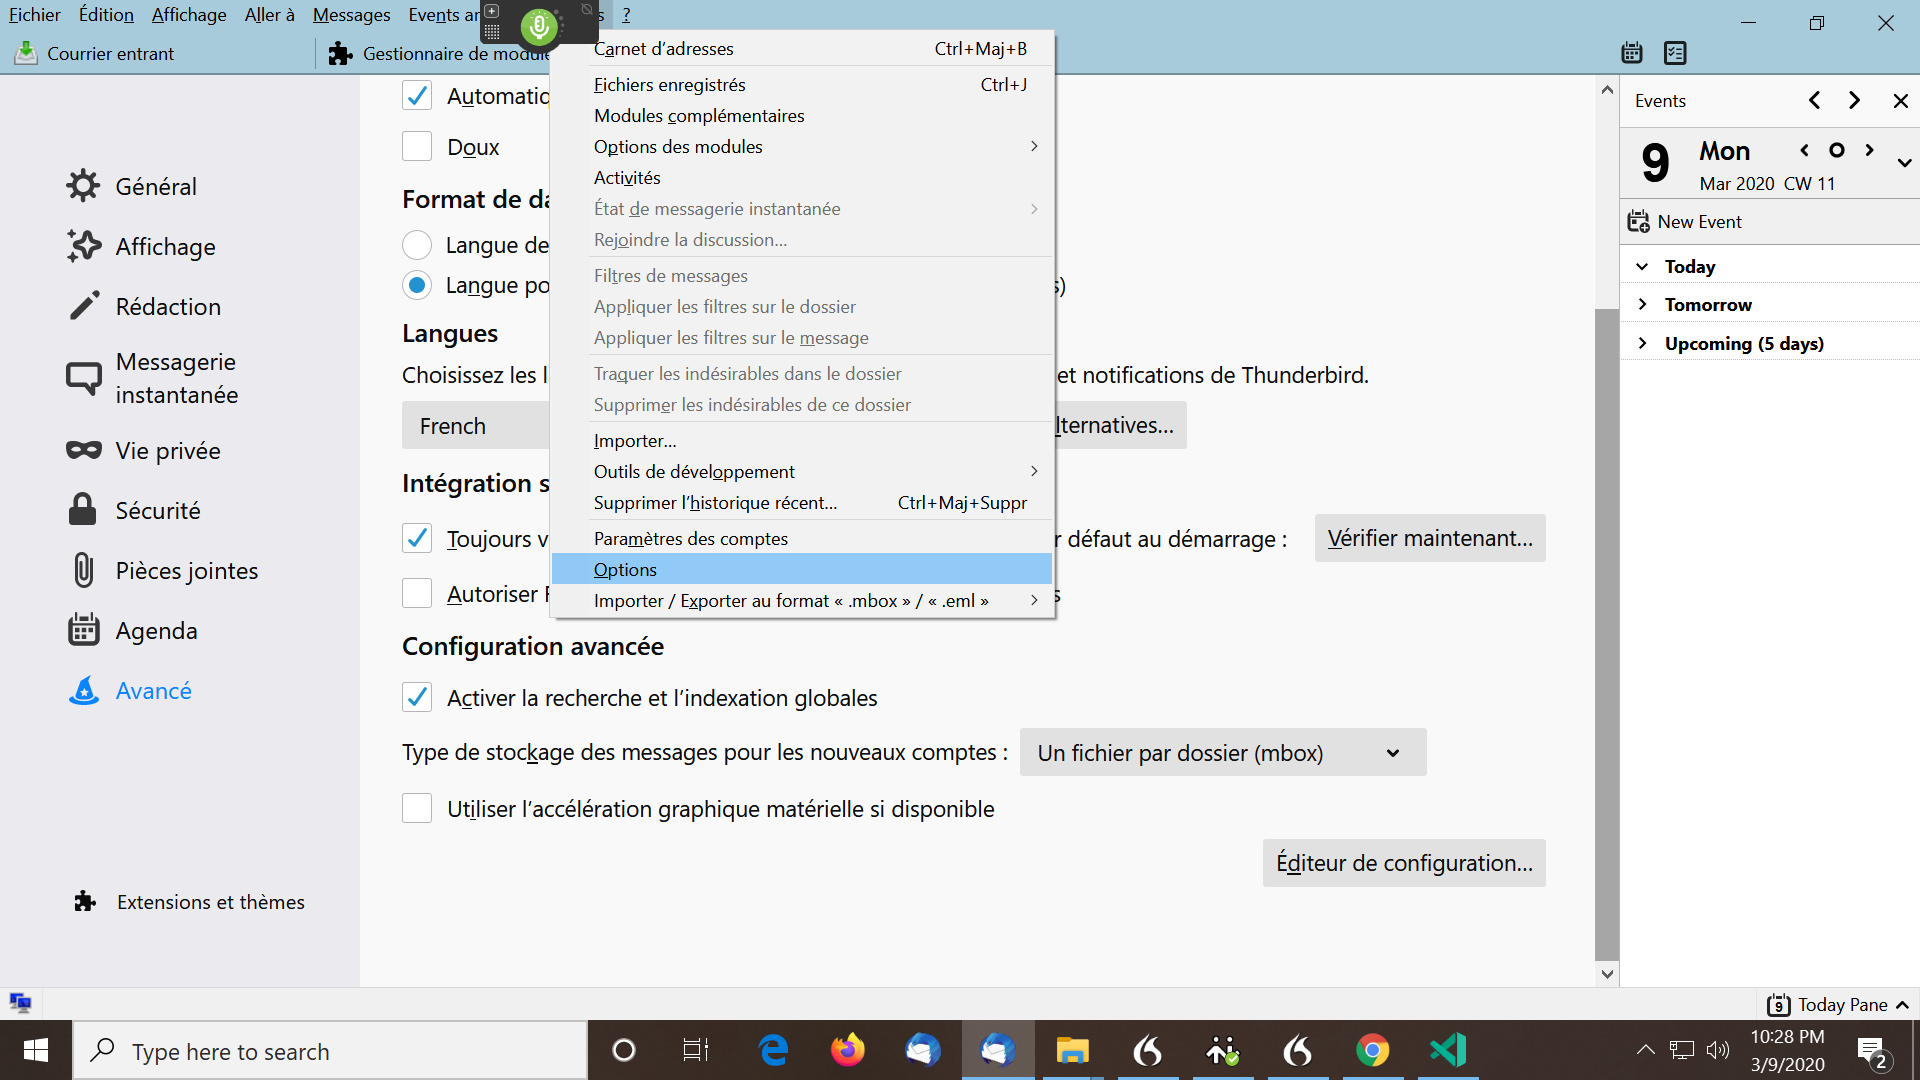Click the Gestionnaire de modules puzzle icon
Image resolution: width=1920 pixels, height=1080 pixels.
340,54
